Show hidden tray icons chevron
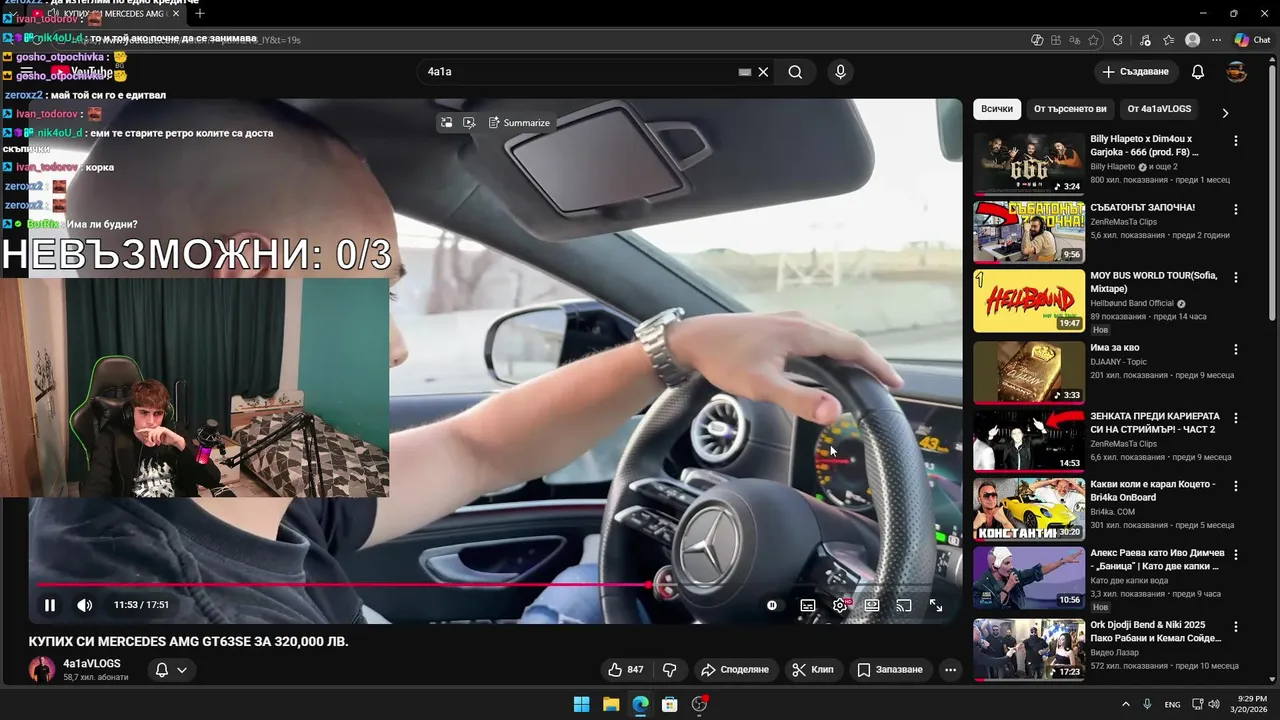The height and width of the screenshot is (720, 1280). [x=1126, y=704]
